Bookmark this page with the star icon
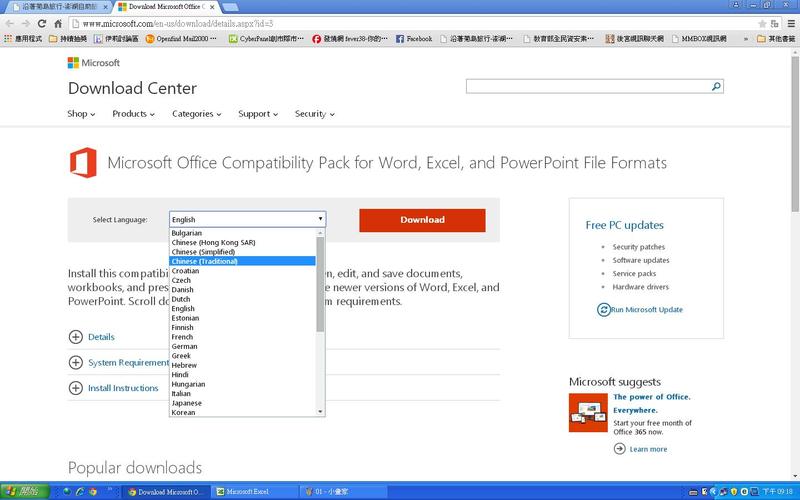The height and width of the screenshot is (500, 800). [762, 23]
